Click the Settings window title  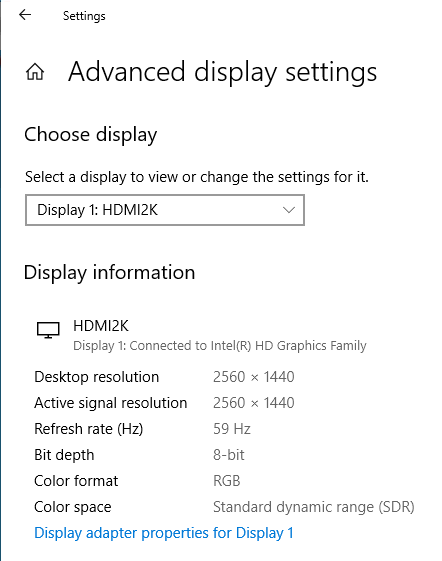[84, 16]
